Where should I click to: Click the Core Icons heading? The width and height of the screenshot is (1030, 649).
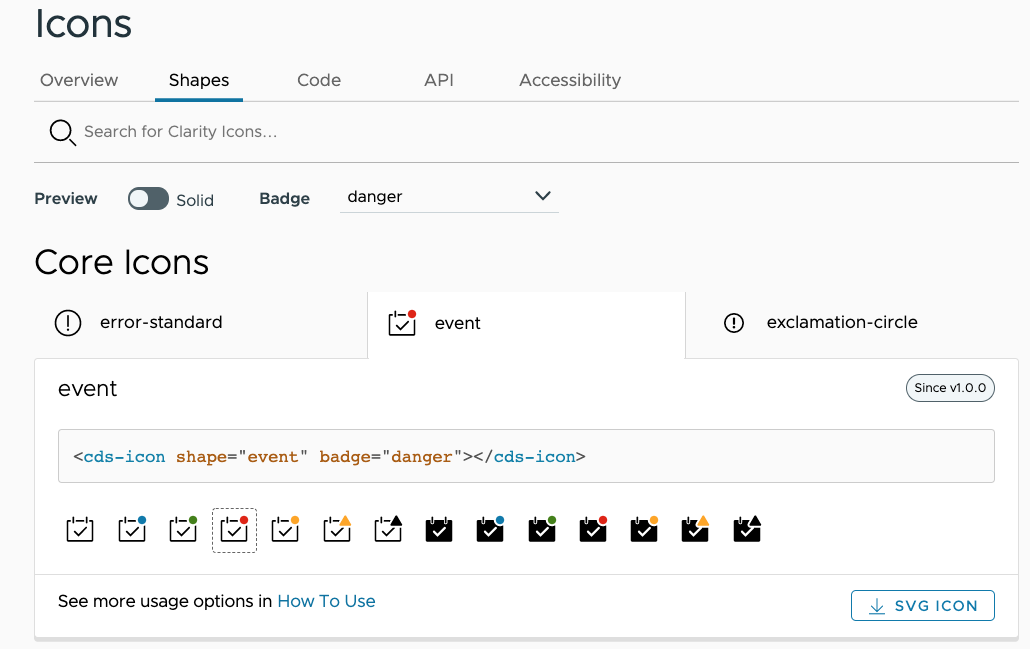pyautogui.click(x=122, y=263)
